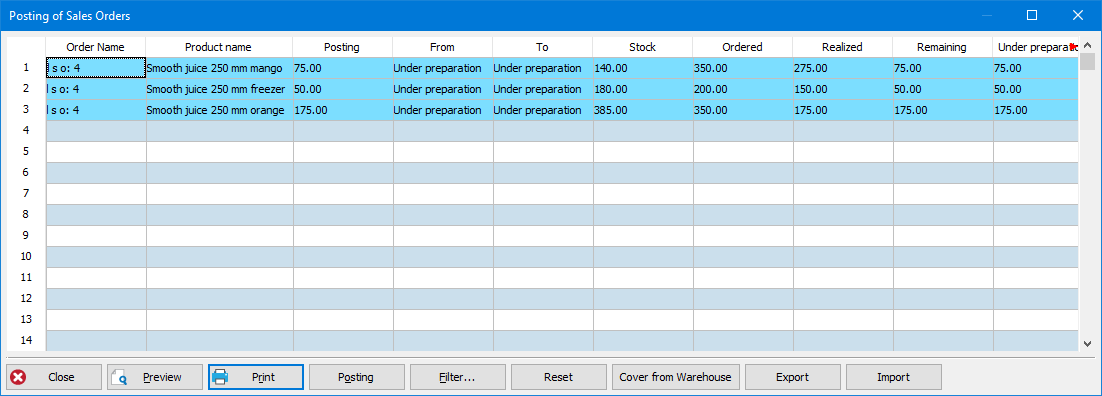The width and height of the screenshot is (1102, 396).
Task: Select Smooth juice 250 mm mango cell
Action: pos(219,68)
